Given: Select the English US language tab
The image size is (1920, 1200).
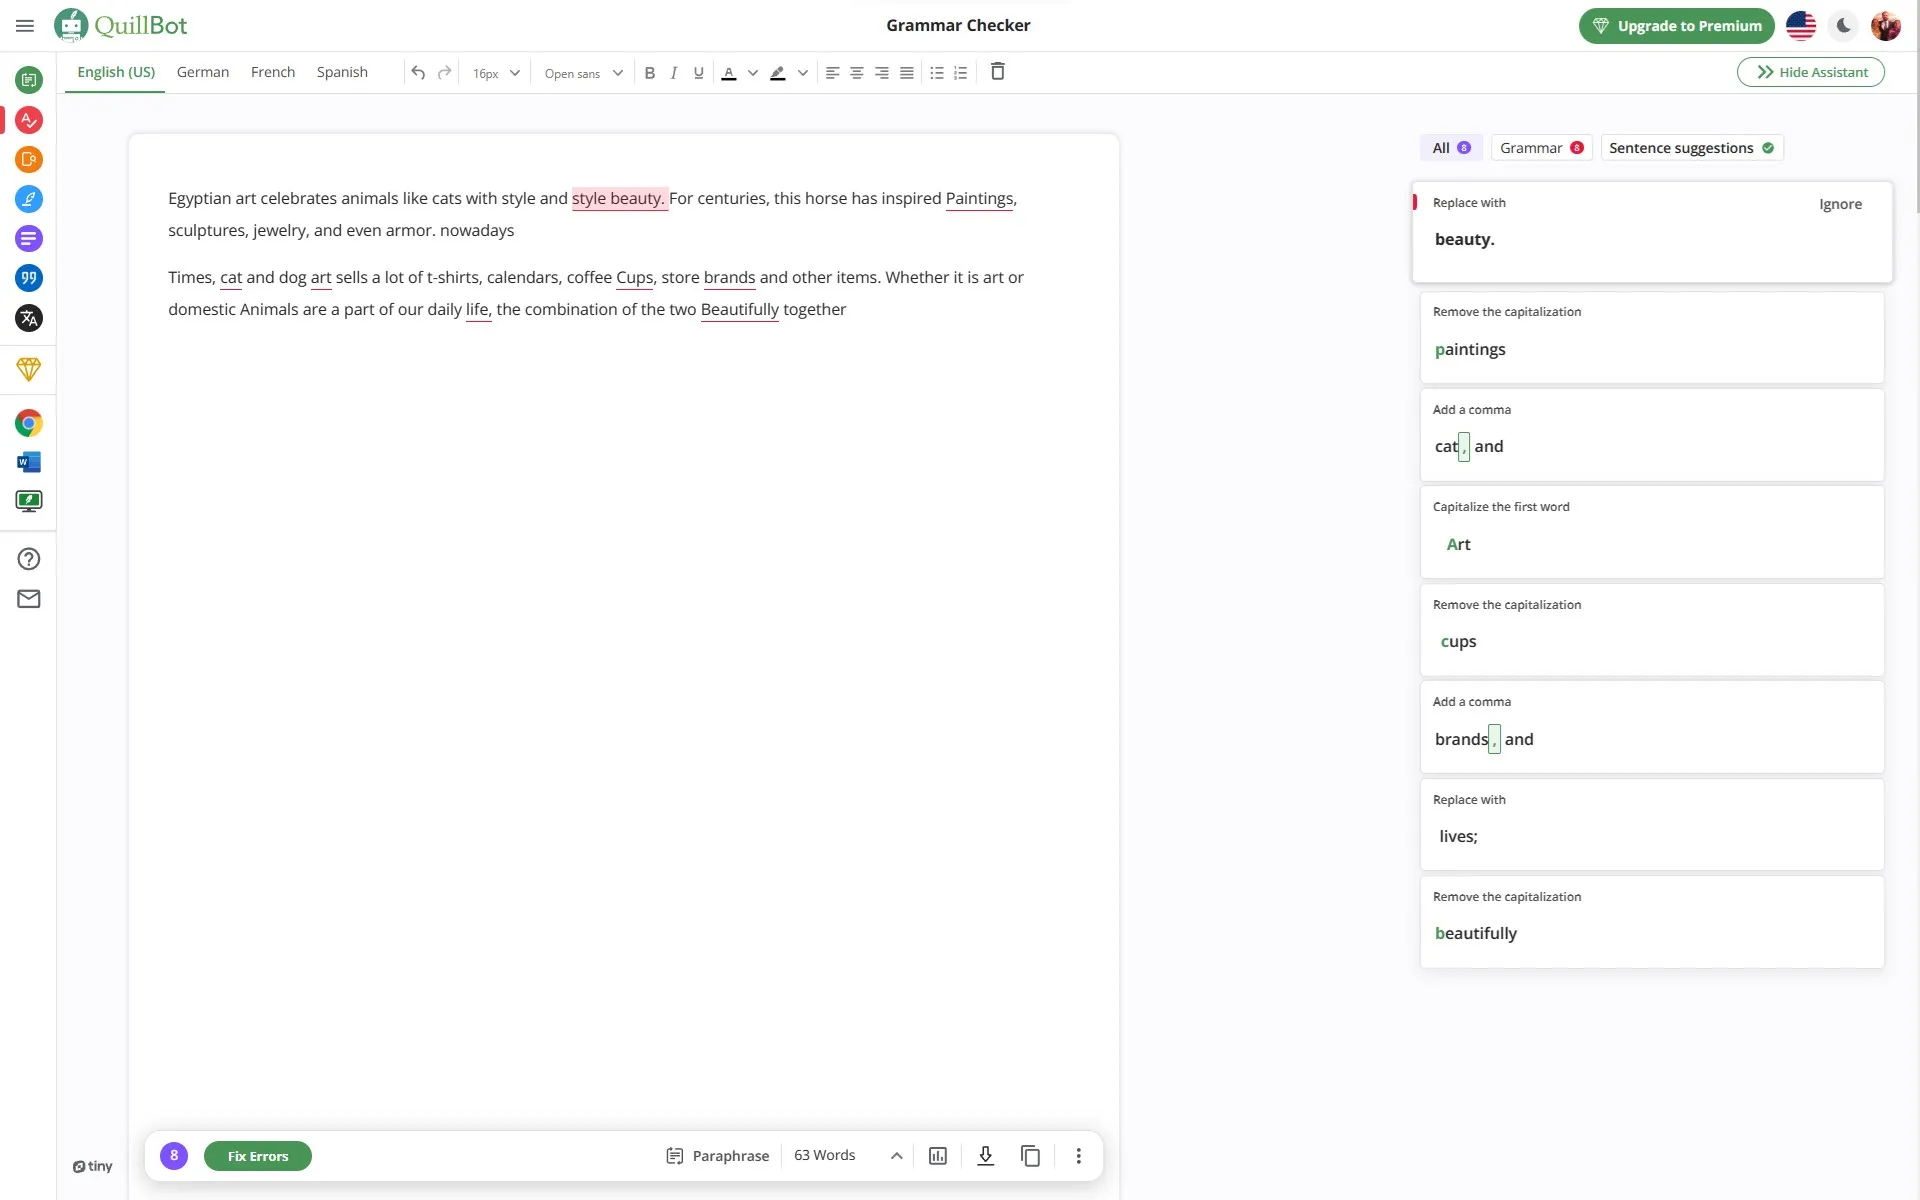Looking at the screenshot, I should 116,72.
